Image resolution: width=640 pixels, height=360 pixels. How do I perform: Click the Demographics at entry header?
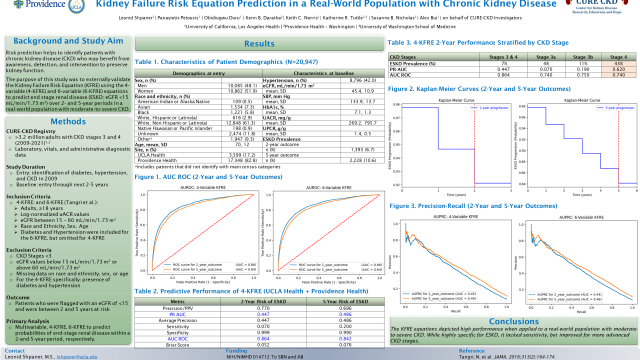coord(198,73)
